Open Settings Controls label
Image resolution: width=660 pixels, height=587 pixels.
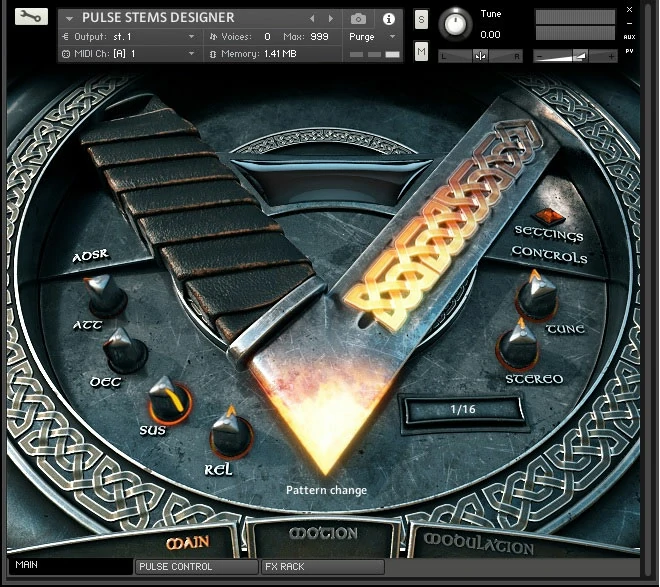click(x=549, y=244)
